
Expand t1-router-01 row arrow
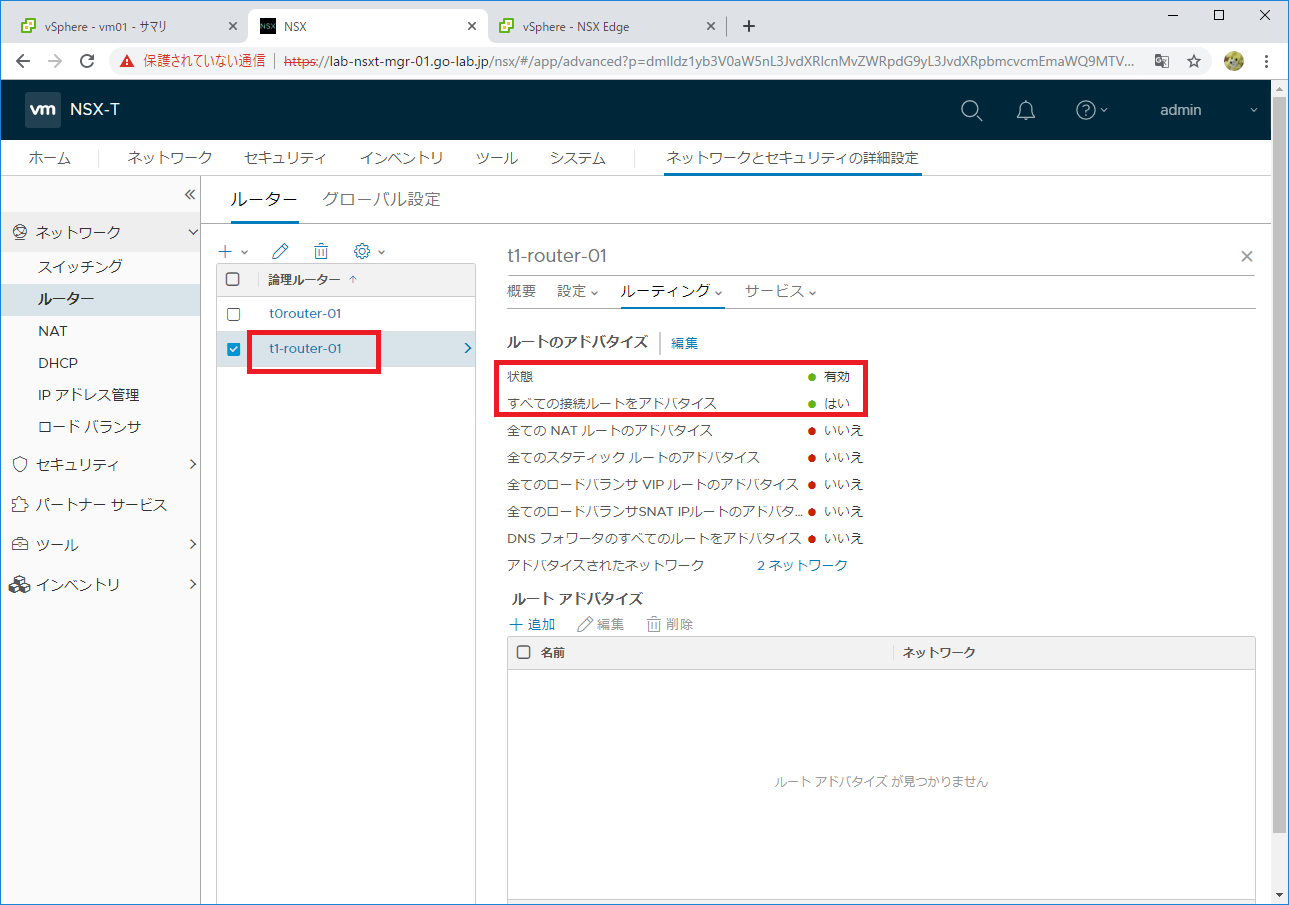point(466,349)
